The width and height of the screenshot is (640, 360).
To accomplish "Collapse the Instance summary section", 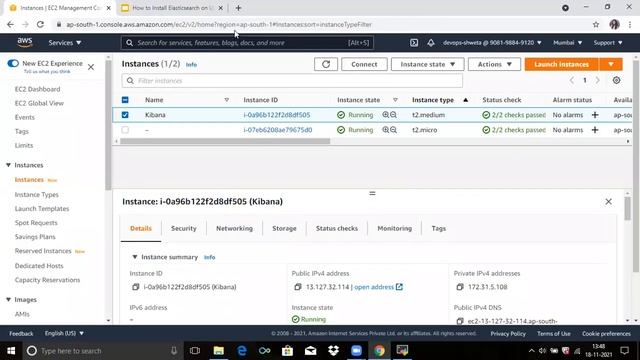I will click(x=135, y=257).
